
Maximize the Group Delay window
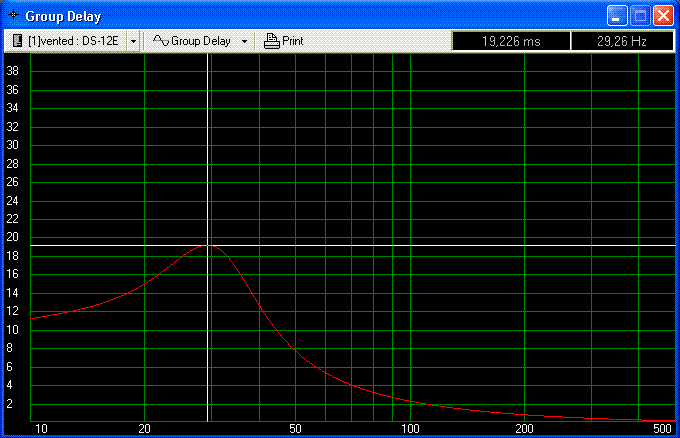coord(640,15)
